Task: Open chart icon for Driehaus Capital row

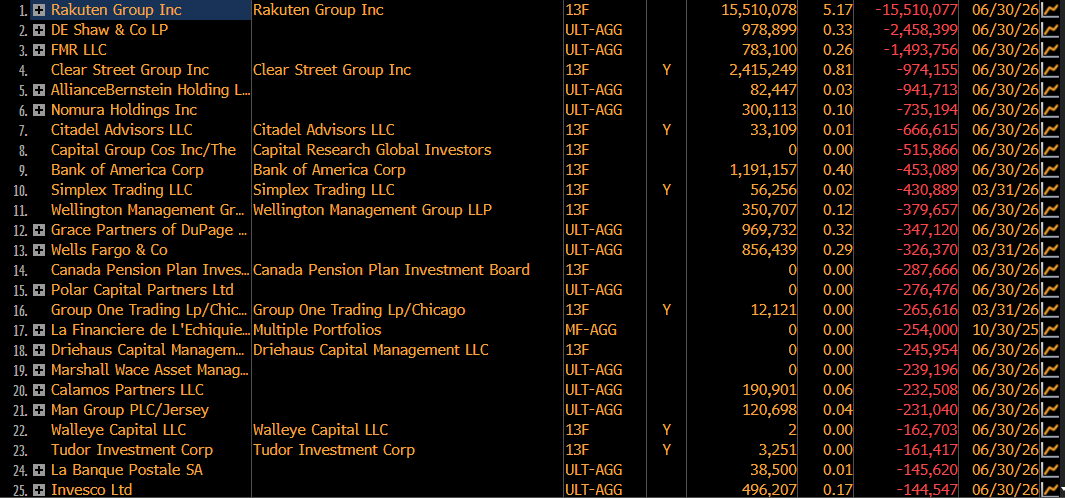Action: 1050,350
